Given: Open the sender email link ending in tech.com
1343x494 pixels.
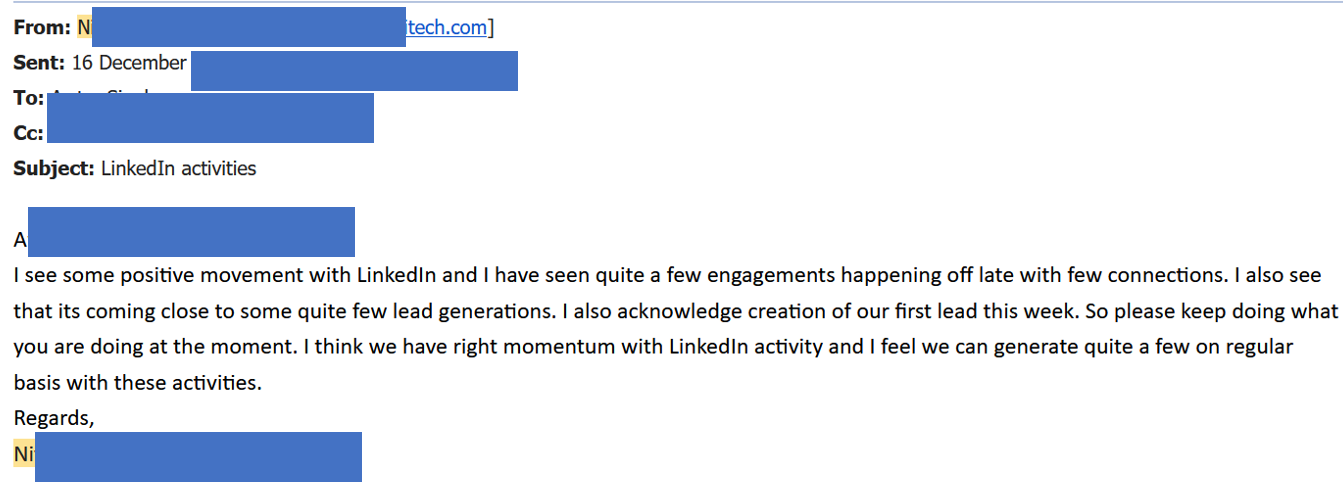Looking at the screenshot, I should coord(448,28).
